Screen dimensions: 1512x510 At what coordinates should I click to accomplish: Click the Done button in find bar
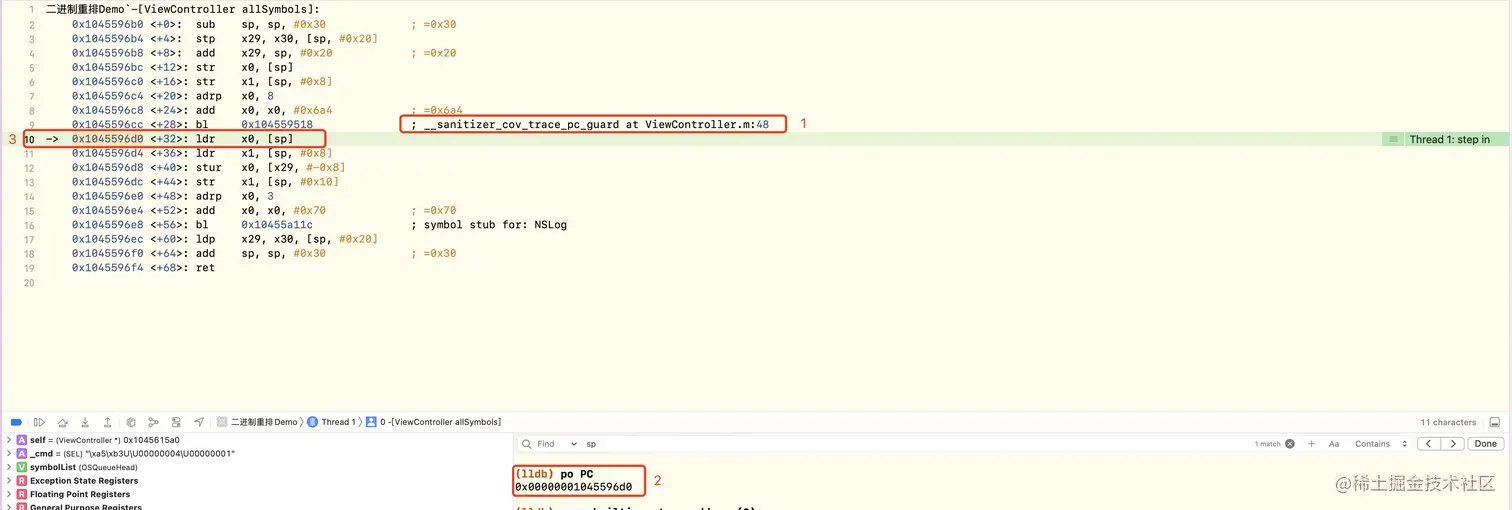(x=1486, y=444)
